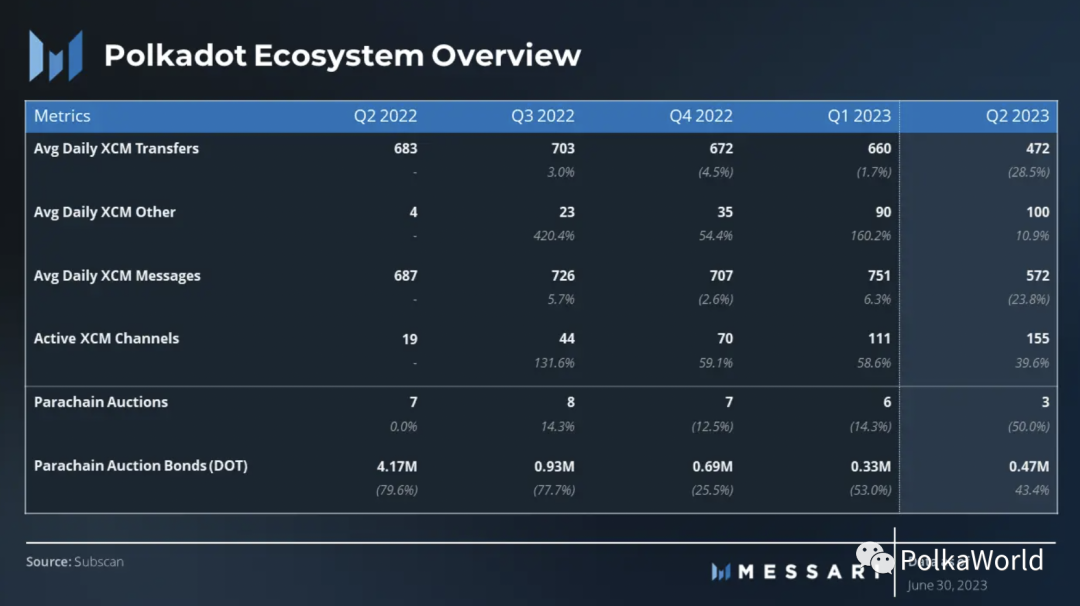Click the 0.93M auction bonds value

[x=554, y=466]
